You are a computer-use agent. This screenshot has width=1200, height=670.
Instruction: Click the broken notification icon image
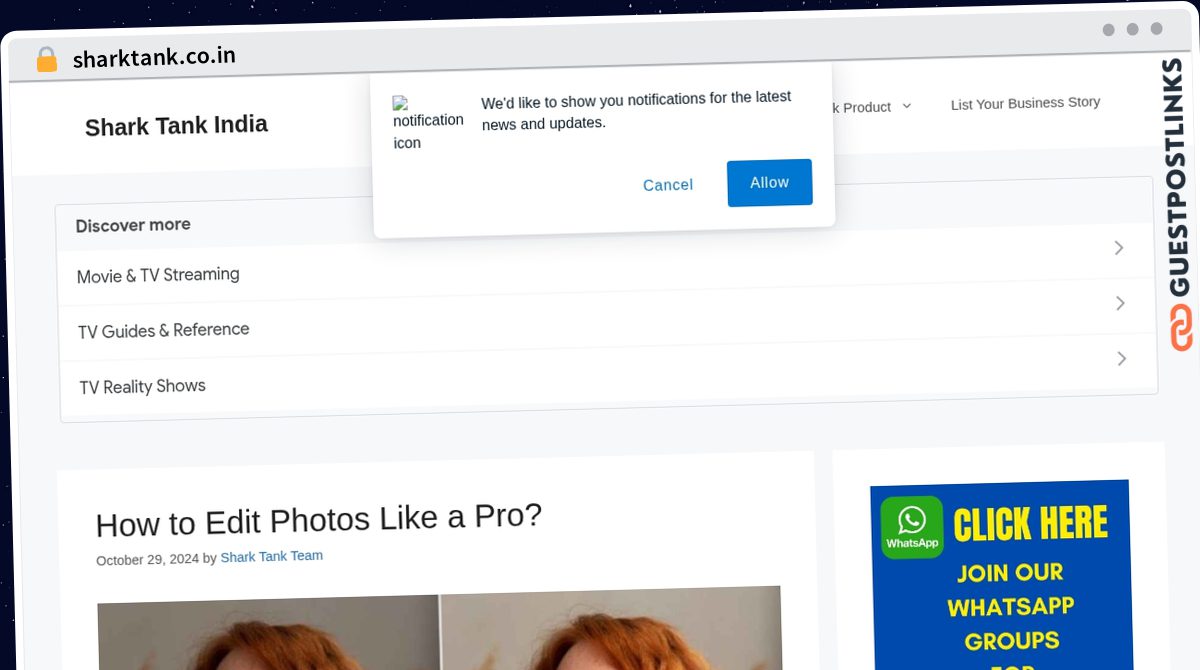(428, 123)
